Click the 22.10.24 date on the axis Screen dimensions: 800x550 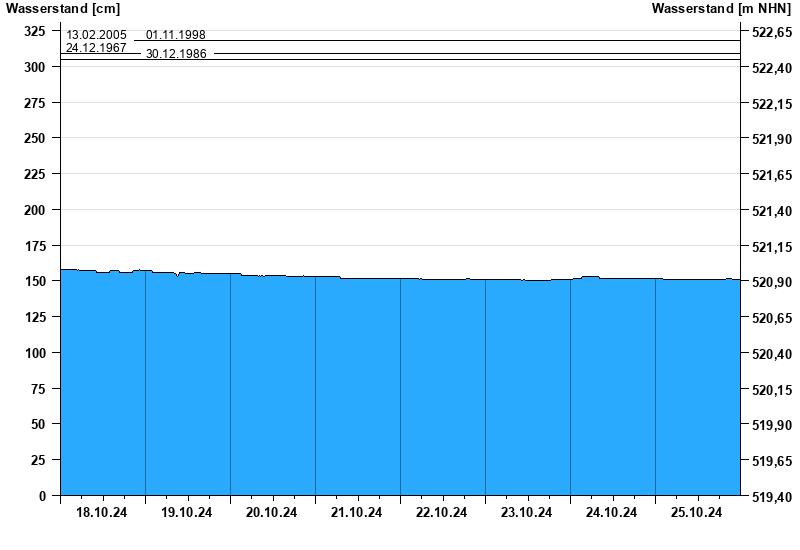pyautogui.click(x=442, y=513)
